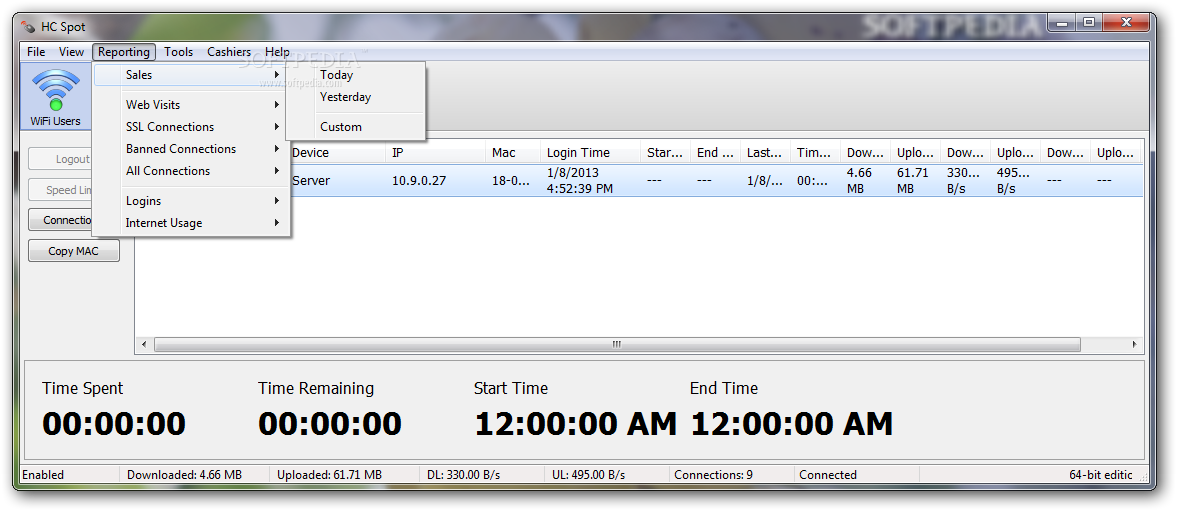This screenshot has width=1177, height=511.
Task: Click the Speed Limit button
Action: coord(61,190)
